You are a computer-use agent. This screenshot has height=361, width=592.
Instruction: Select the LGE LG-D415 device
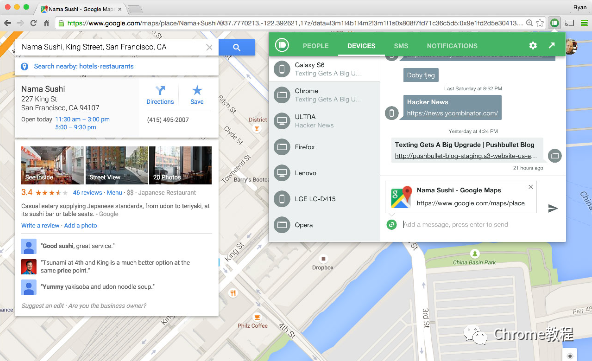pos(324,199)
